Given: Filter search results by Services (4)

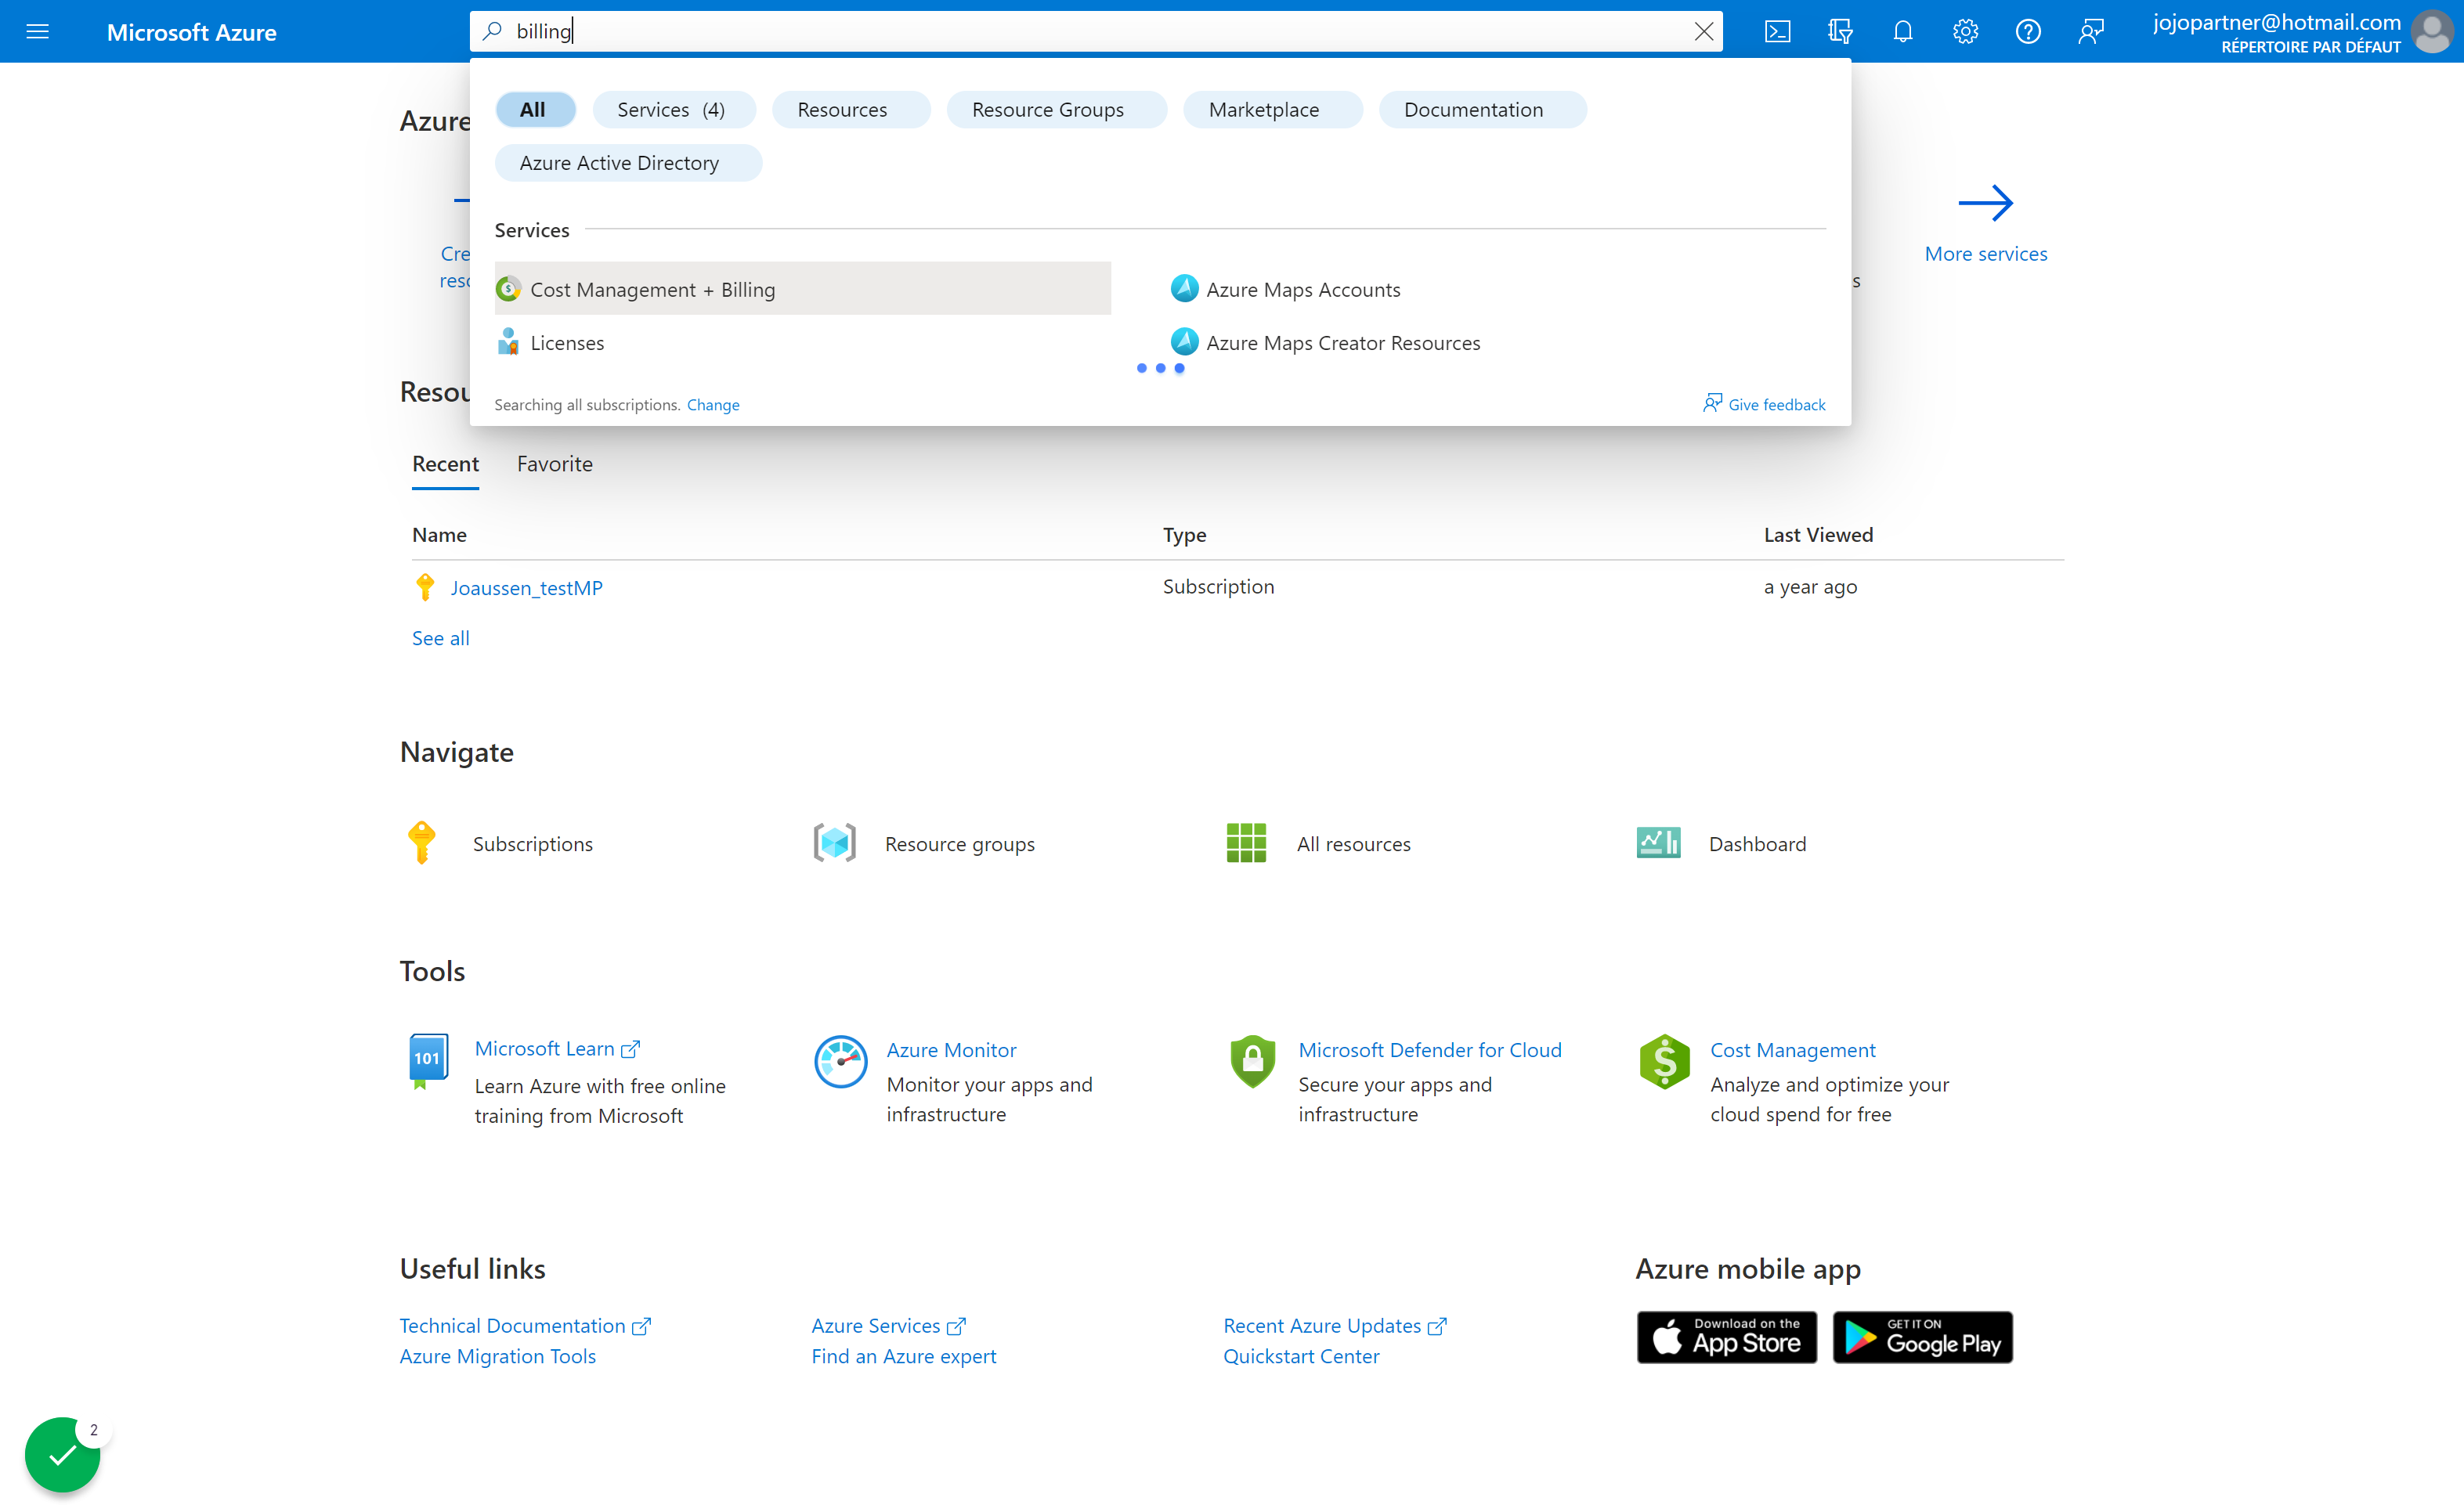Looking at the screenshot, I should coord(673,110).
